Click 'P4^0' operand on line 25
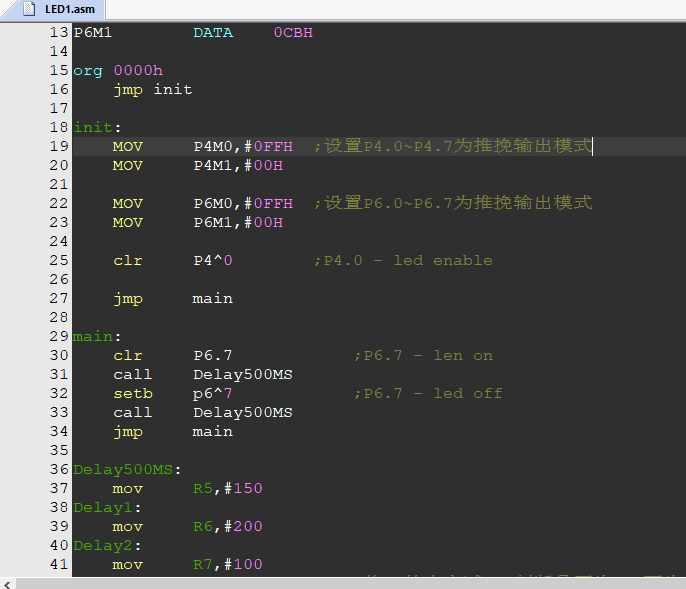 [213, 261]
